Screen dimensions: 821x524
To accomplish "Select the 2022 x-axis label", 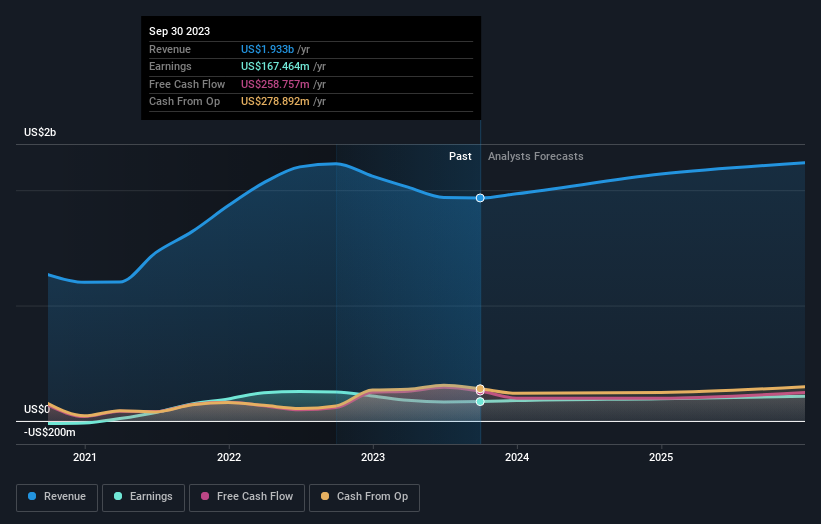I will 229,457.
